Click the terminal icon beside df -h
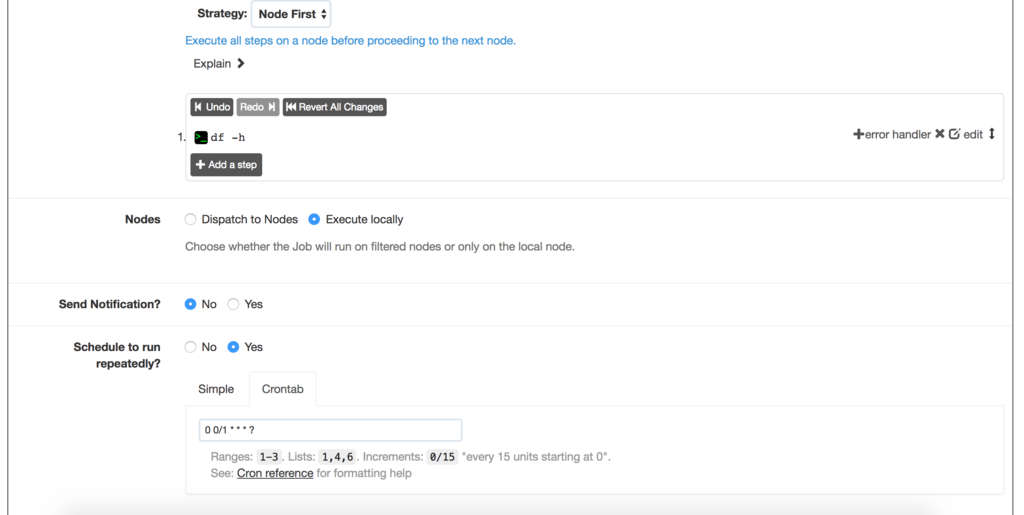 (x=201, y=138)
